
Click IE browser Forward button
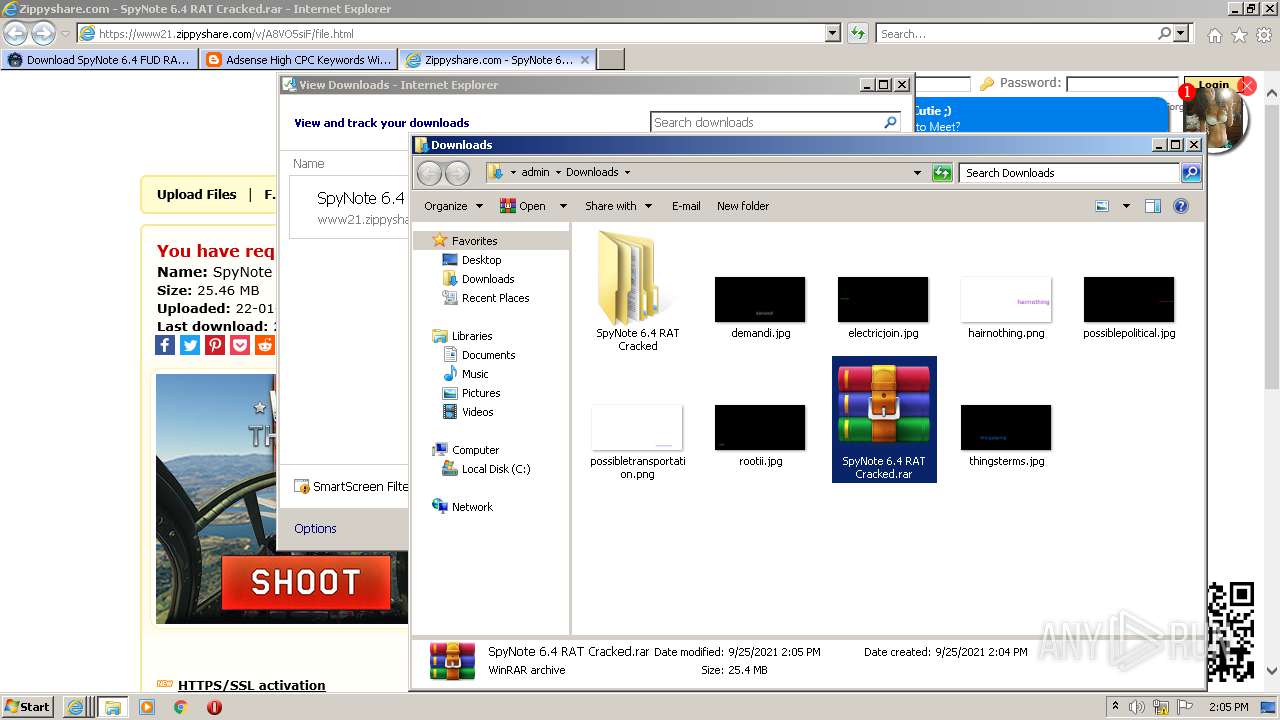(43, 33)
